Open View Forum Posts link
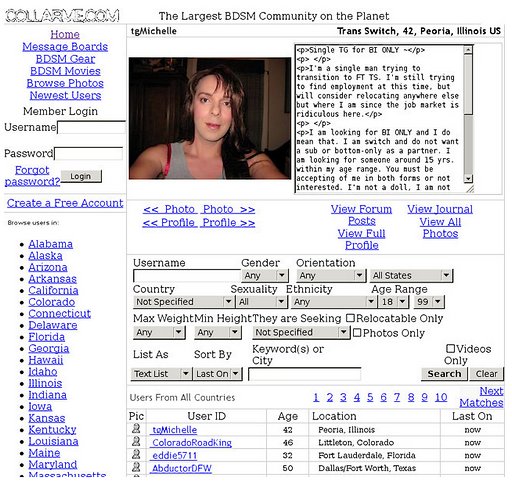512x485 pixels. [361, 215]
